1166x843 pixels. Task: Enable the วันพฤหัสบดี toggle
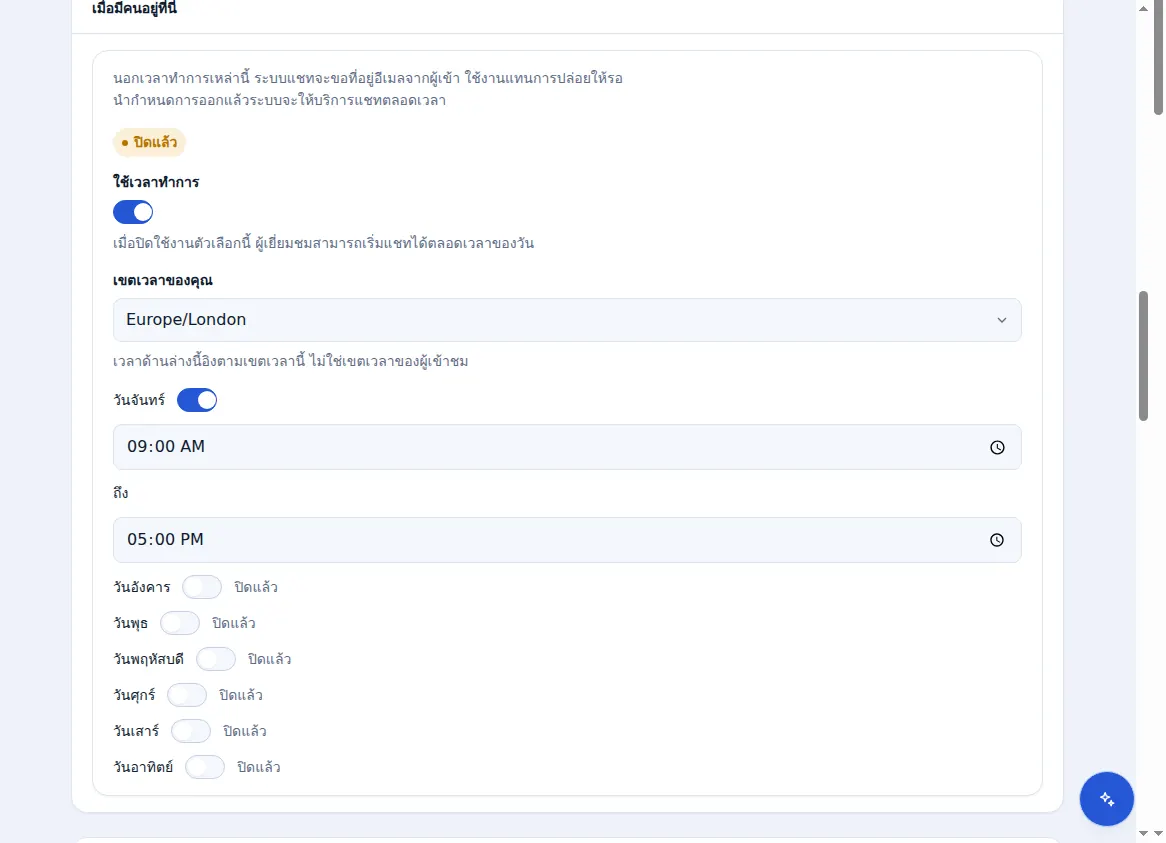(216, 659)
